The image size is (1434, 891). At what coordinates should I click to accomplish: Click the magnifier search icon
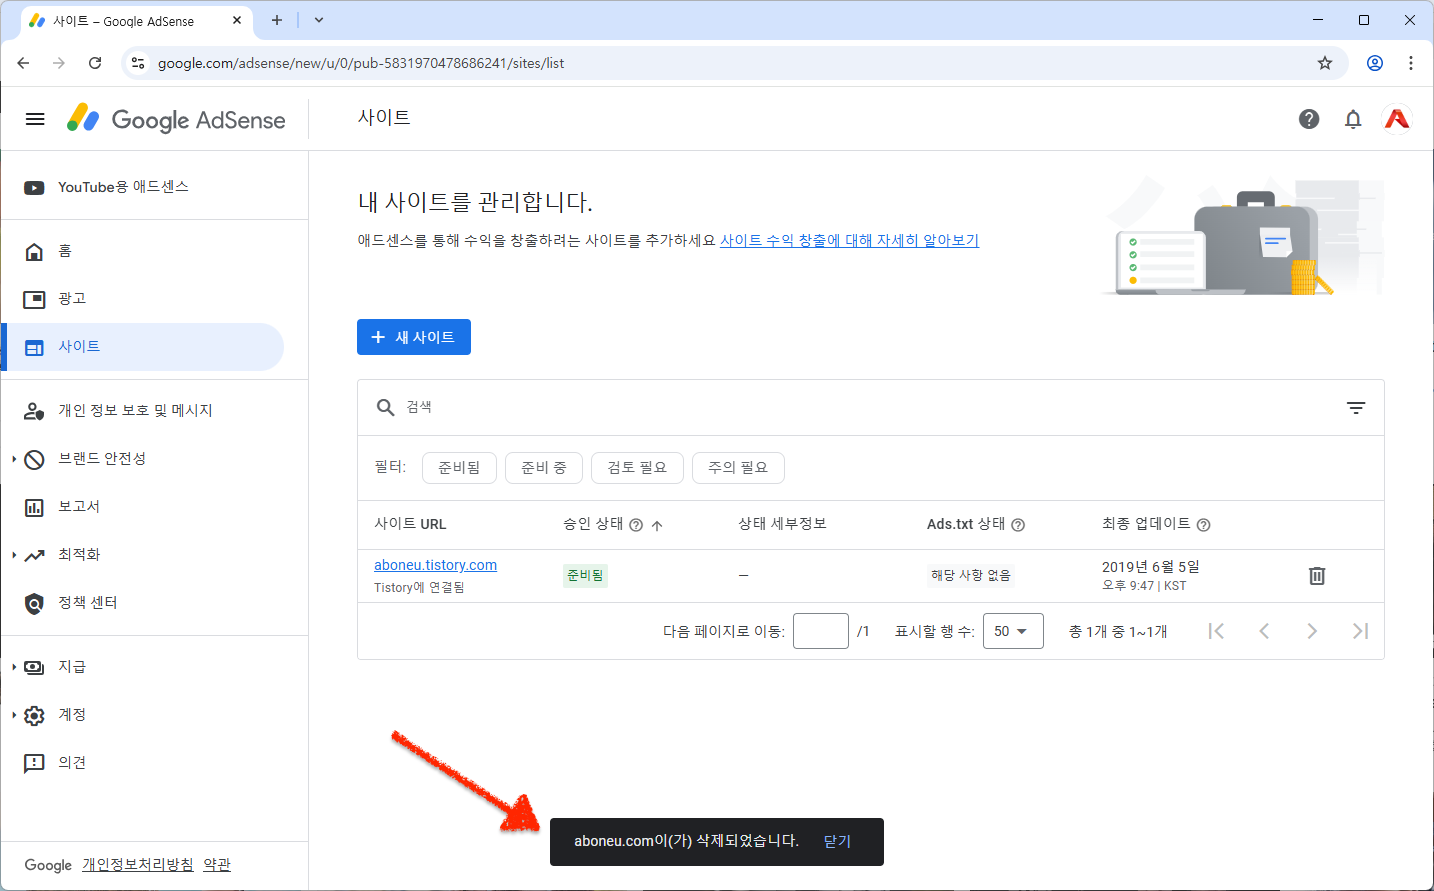[x=385, y=407]
